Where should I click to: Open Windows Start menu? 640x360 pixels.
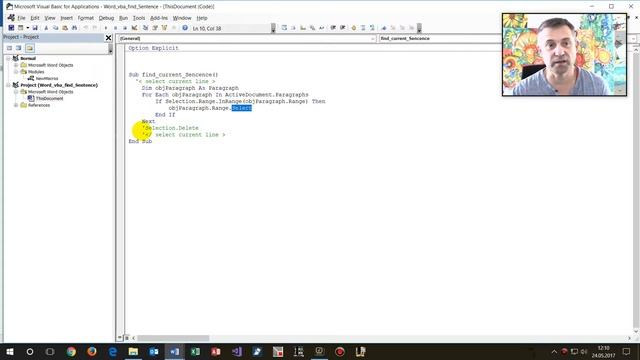(x=9, y=351)
